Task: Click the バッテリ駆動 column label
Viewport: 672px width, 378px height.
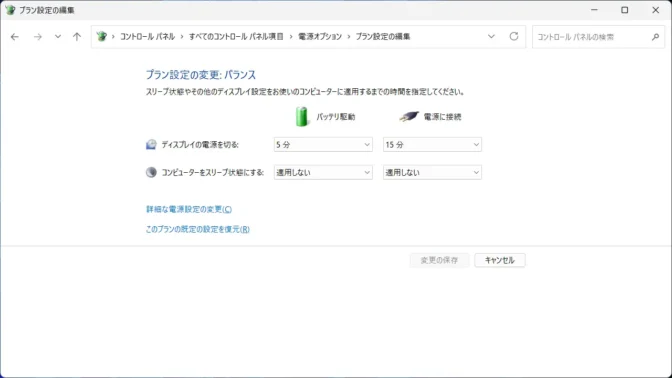Action: click(336, 117)
